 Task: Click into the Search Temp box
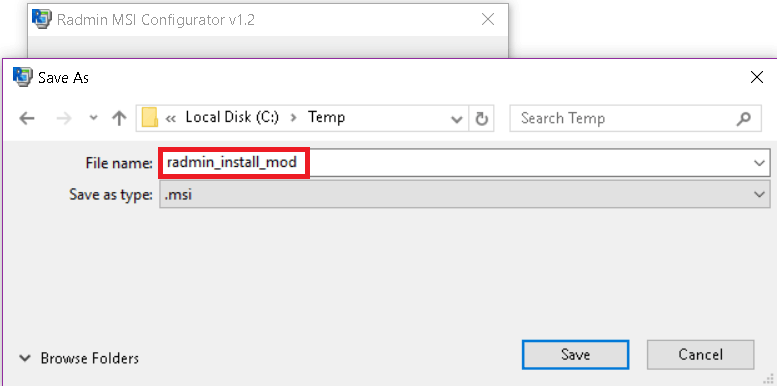point(624,119)
